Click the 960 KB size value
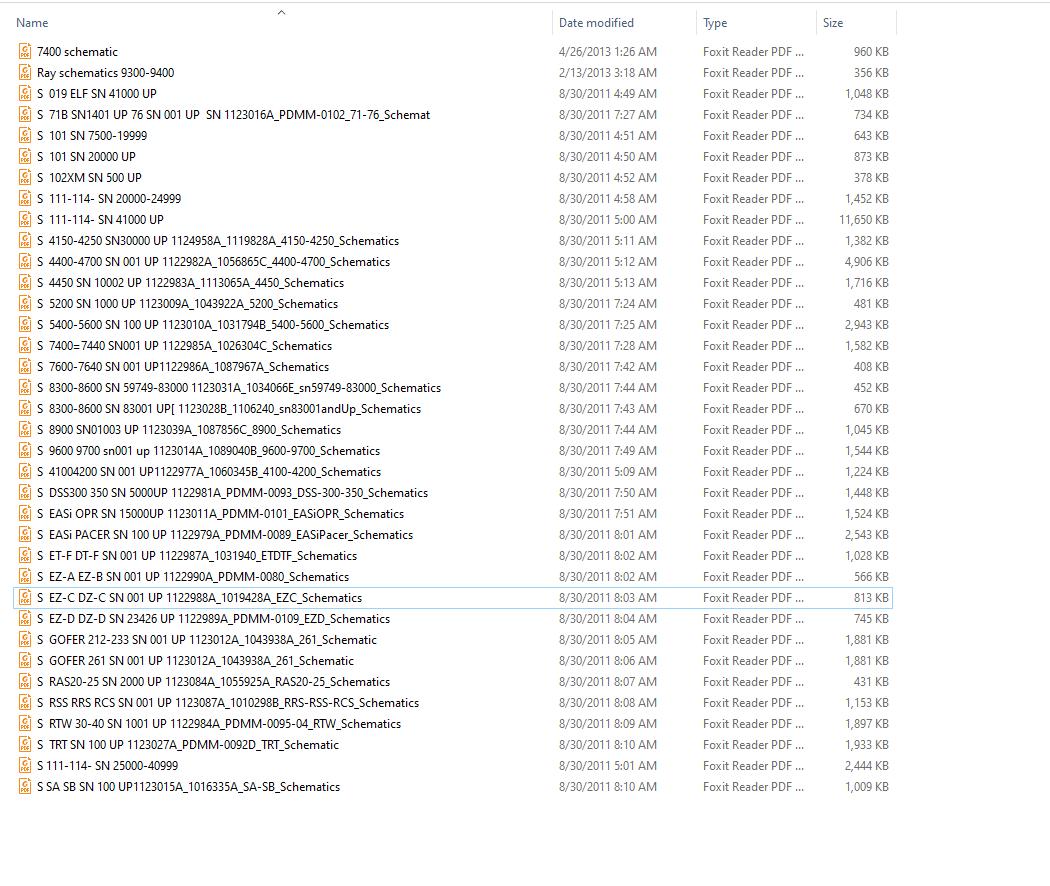This screenshot has height=886, width=1050. [x=871, y=52]
